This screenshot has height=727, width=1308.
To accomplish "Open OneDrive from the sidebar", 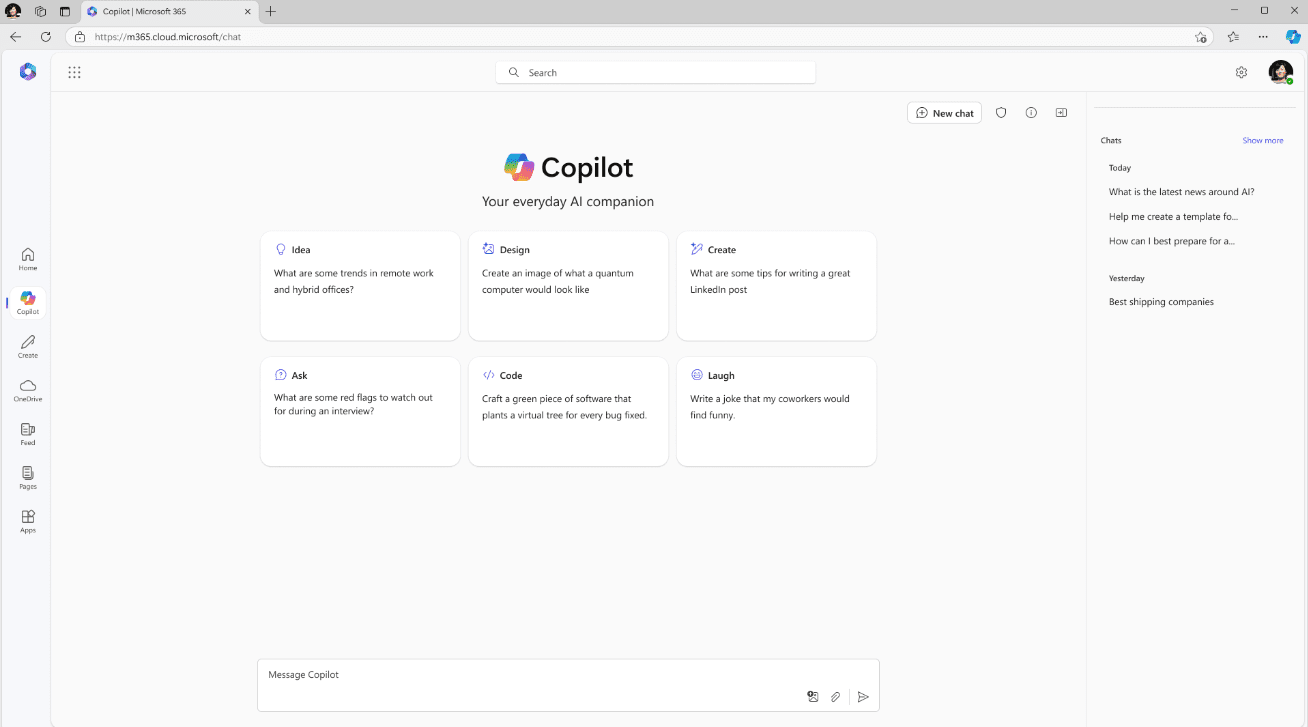I will (28, 390).
